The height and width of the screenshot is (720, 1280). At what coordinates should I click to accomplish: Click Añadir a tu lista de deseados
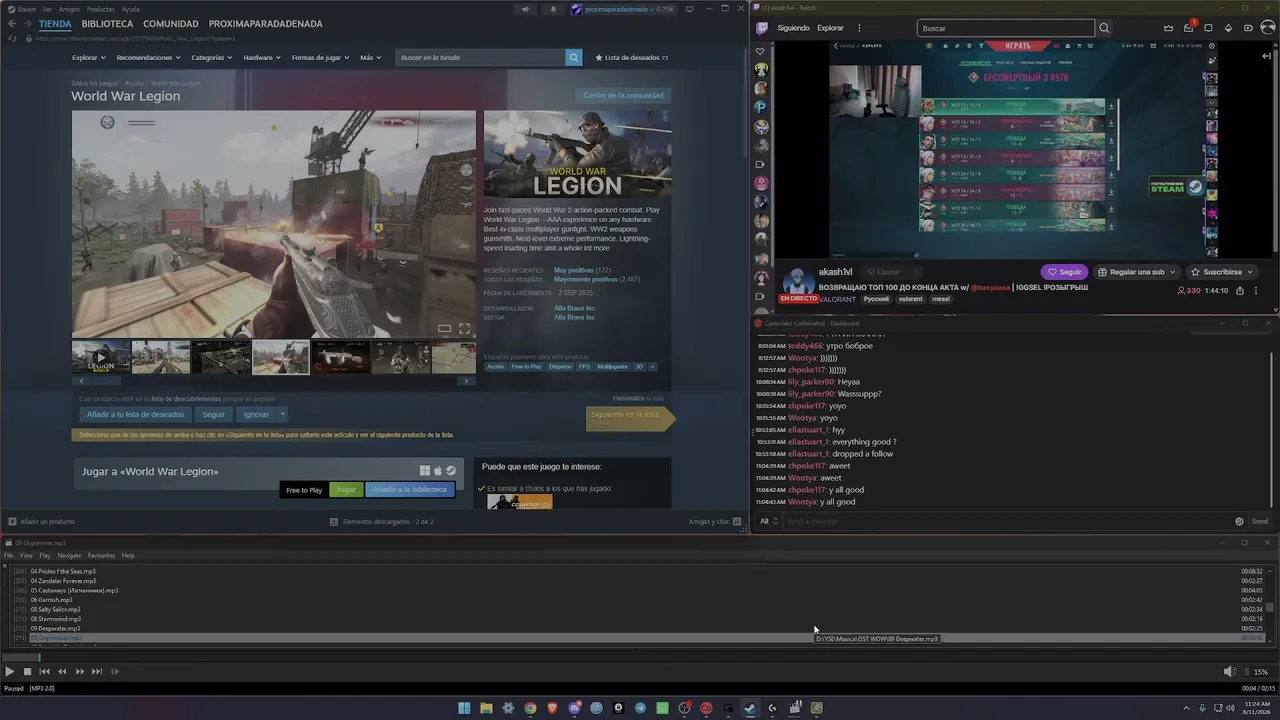tap(135, 414)
